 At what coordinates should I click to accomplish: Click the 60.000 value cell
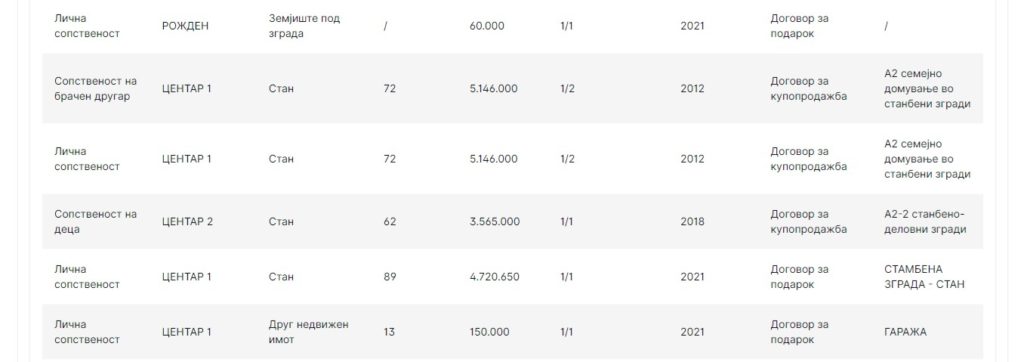(487, 26)
